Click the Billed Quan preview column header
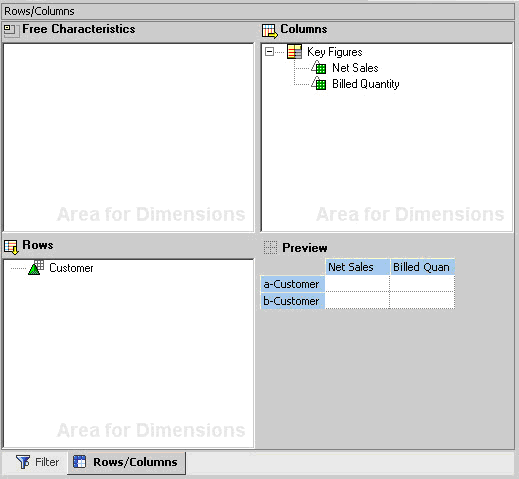Viewport: 519px width, 479px height. (x=422, y=267)
